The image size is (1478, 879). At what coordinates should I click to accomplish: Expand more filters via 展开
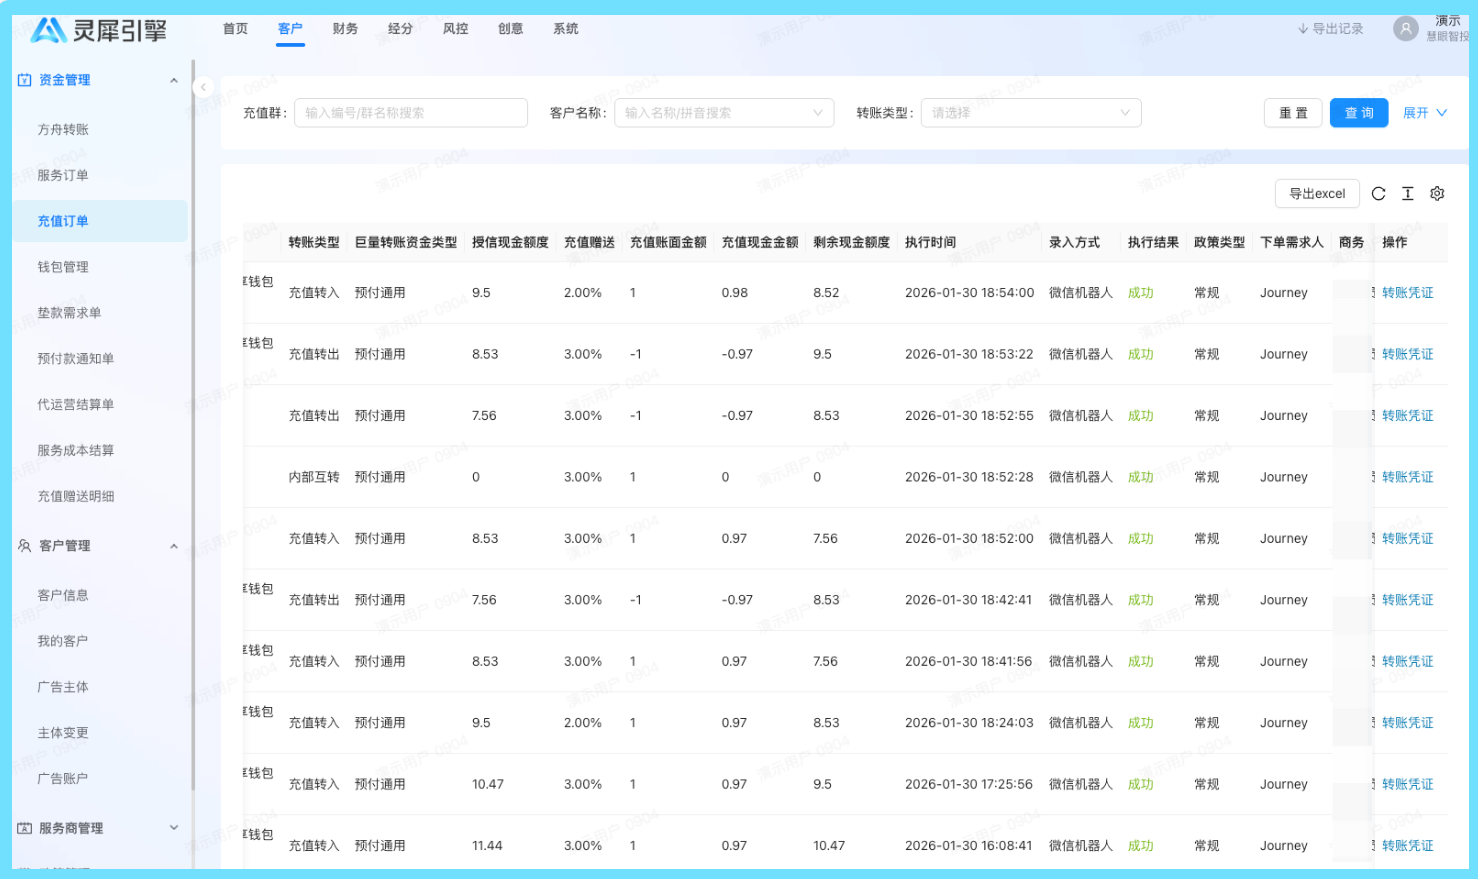click(x=1425, y=113)
